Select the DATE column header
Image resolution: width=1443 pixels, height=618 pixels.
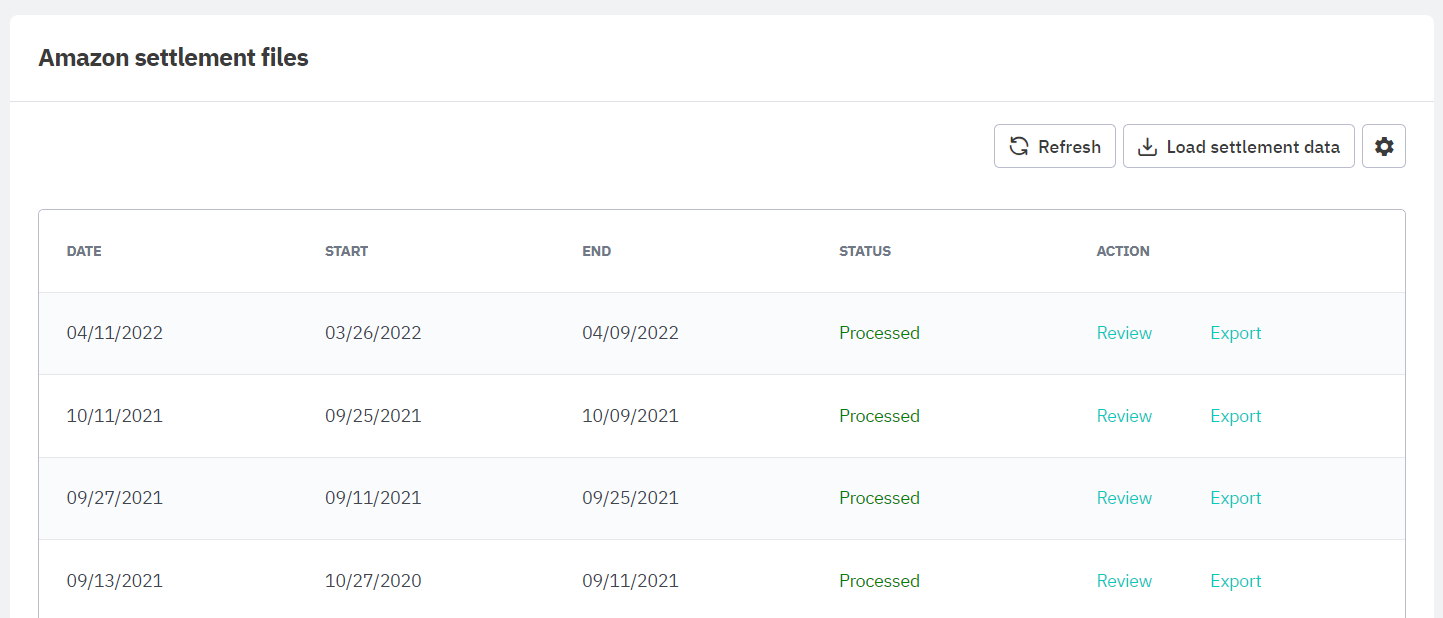[x=84, y=251]
